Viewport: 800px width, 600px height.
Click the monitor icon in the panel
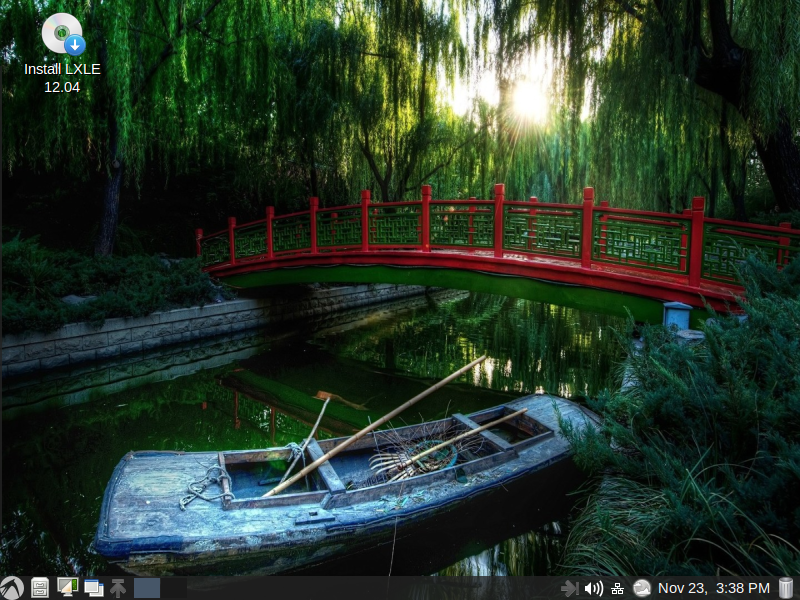[67, 588]
